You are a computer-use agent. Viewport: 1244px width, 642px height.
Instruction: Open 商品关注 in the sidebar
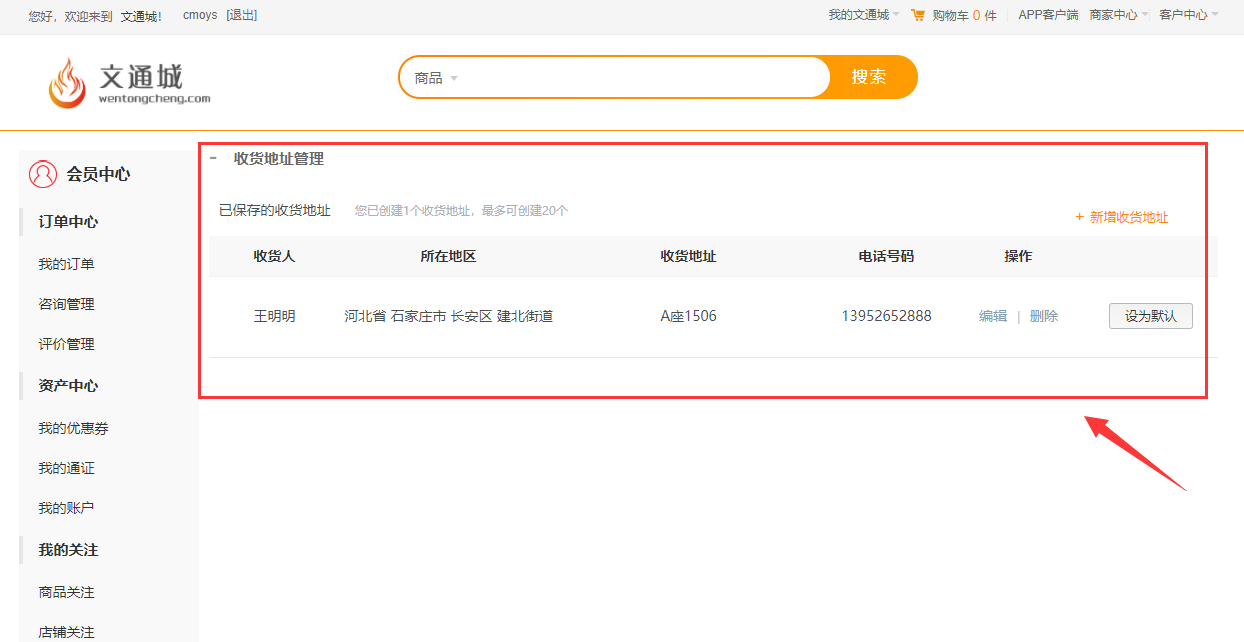pyautogui.click(x=66, y=592)
